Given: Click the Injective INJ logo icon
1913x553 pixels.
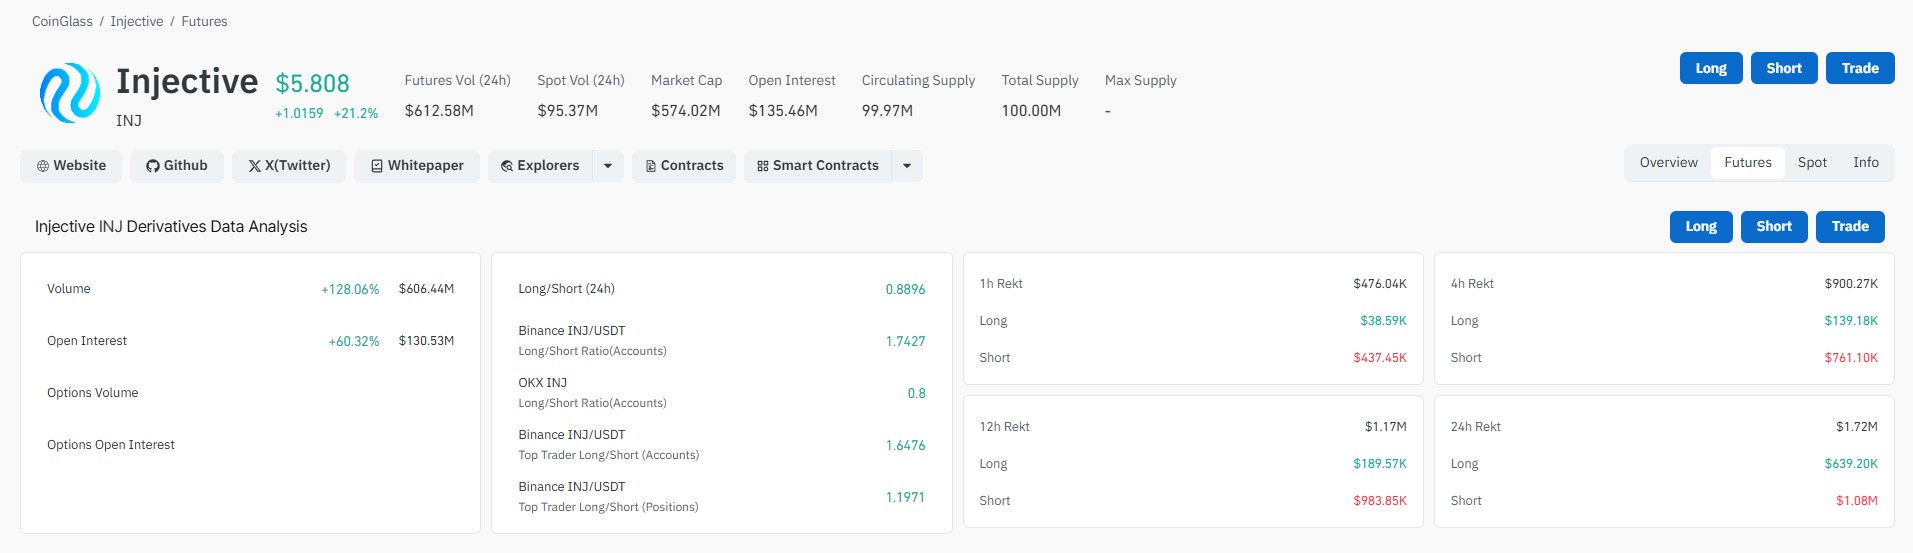Looking at the screenshot, I should 70,93.
